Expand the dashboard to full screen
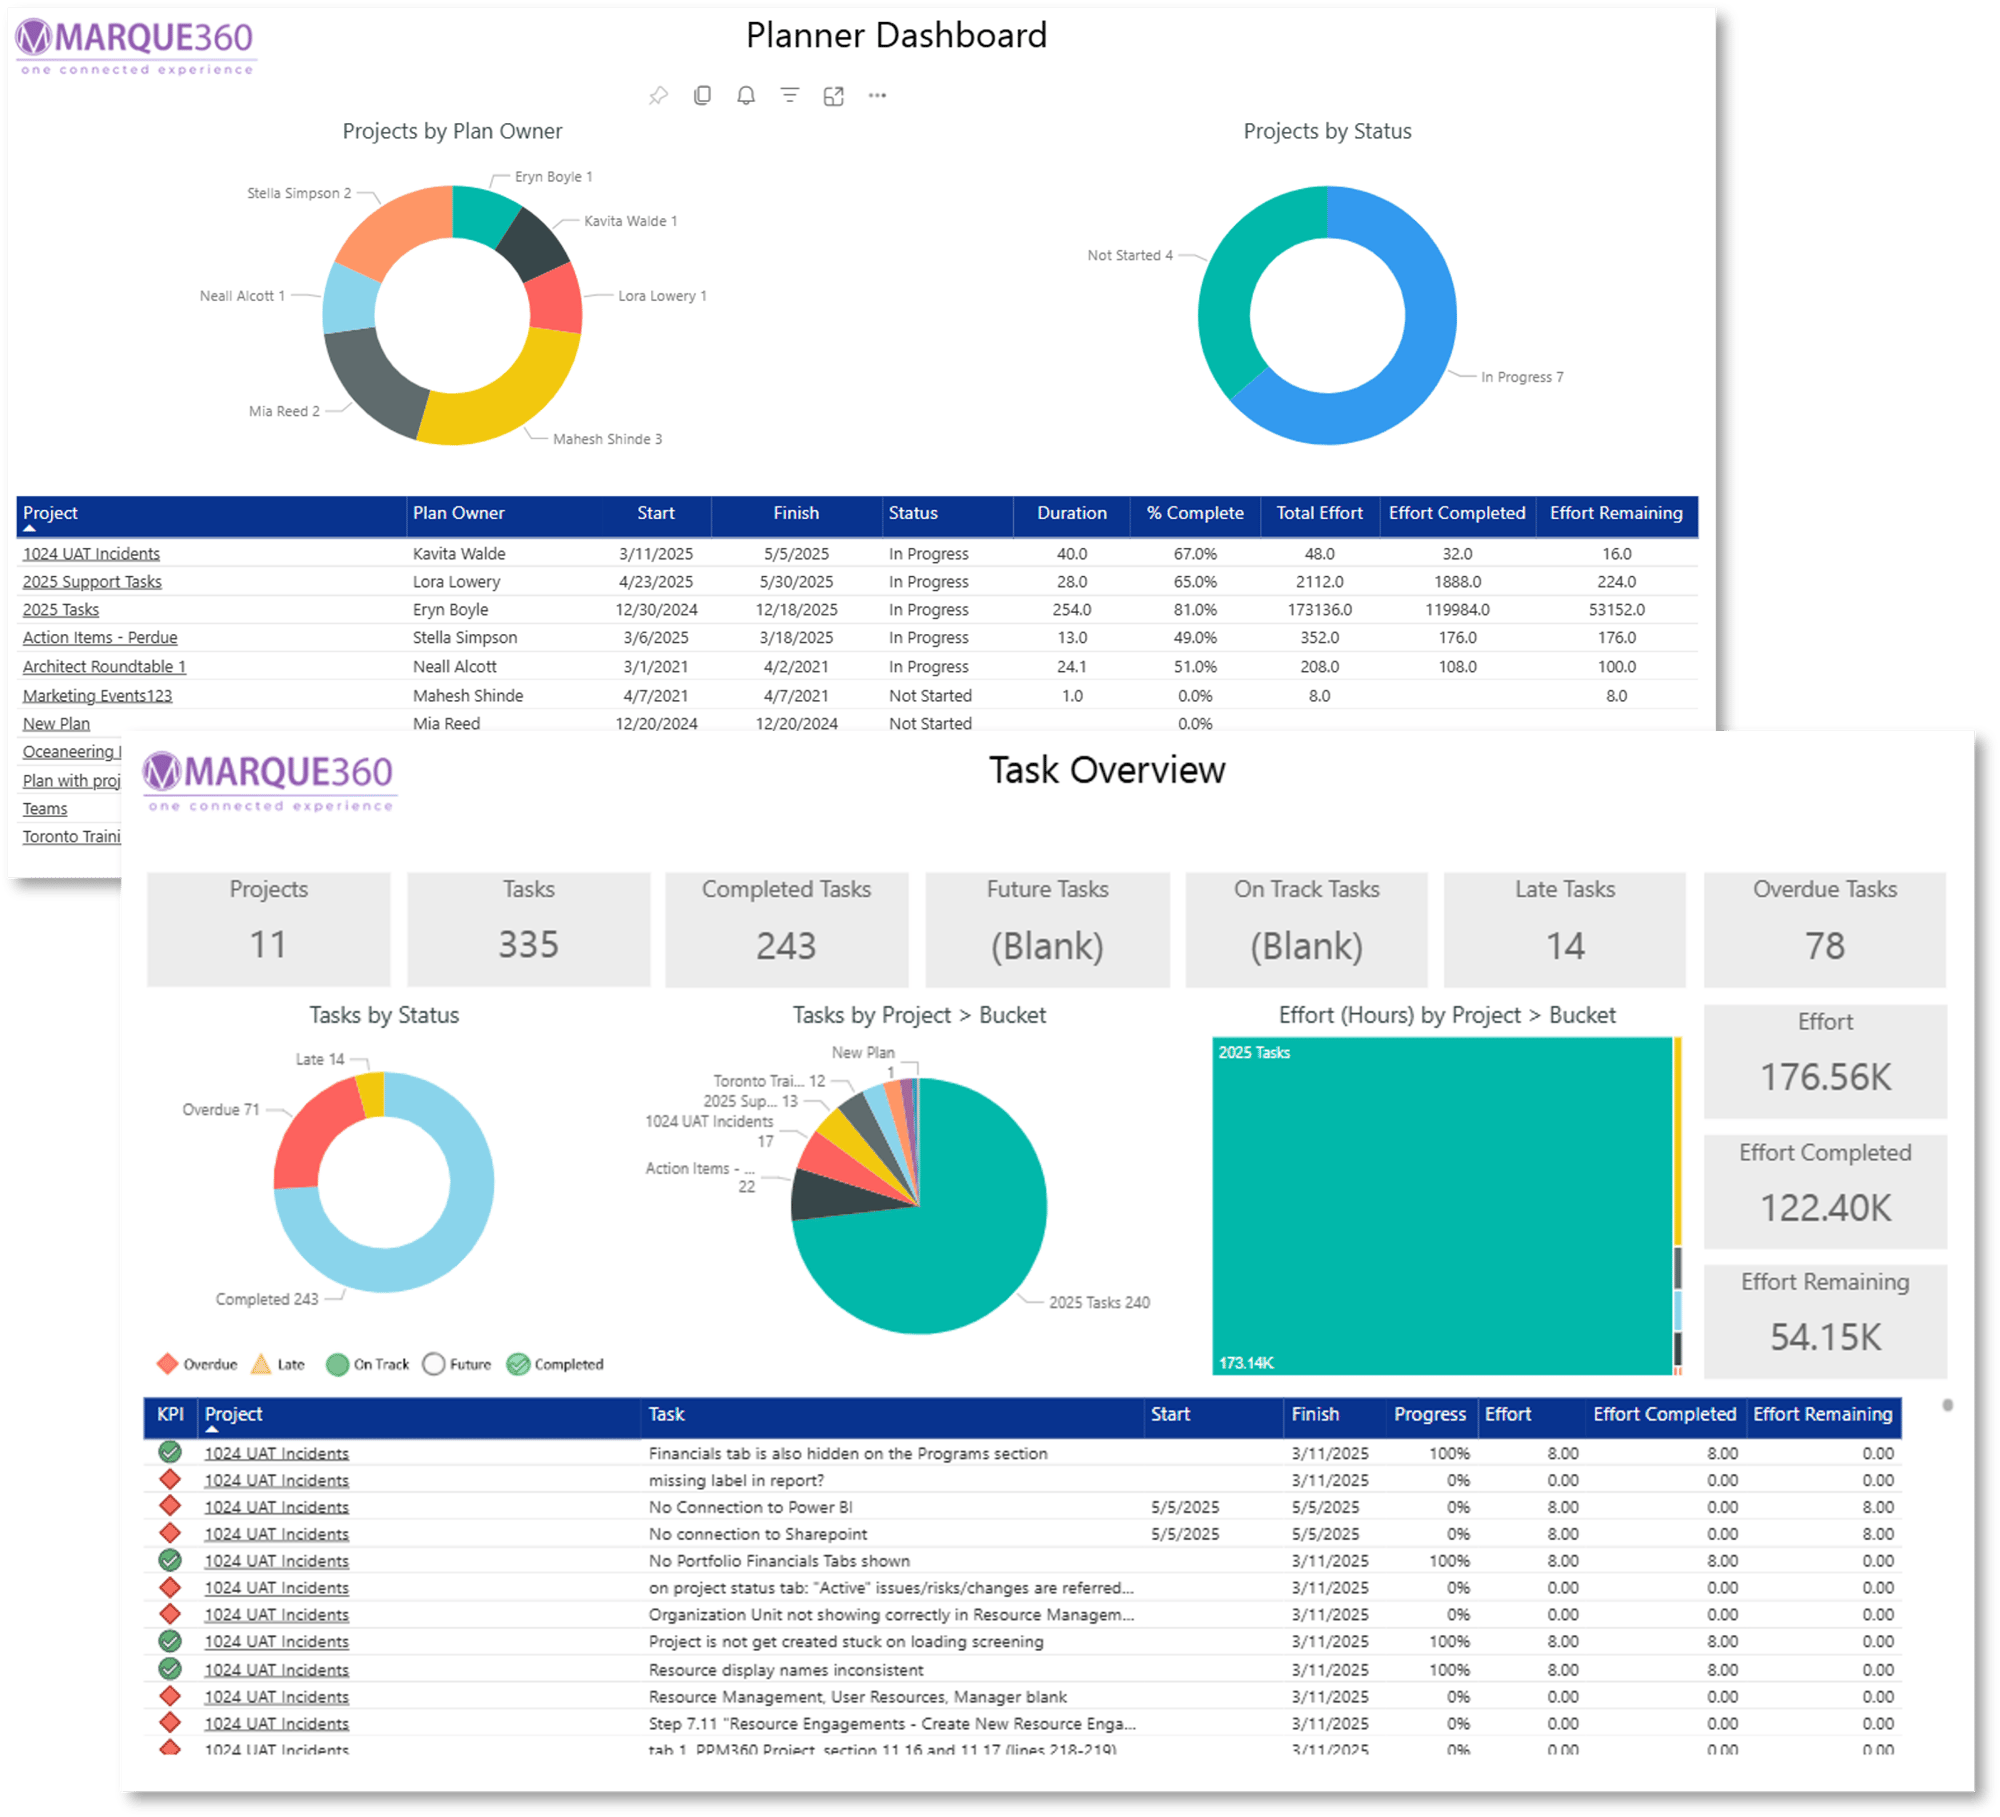The image size is (2000, 1817). coord(834,95)
